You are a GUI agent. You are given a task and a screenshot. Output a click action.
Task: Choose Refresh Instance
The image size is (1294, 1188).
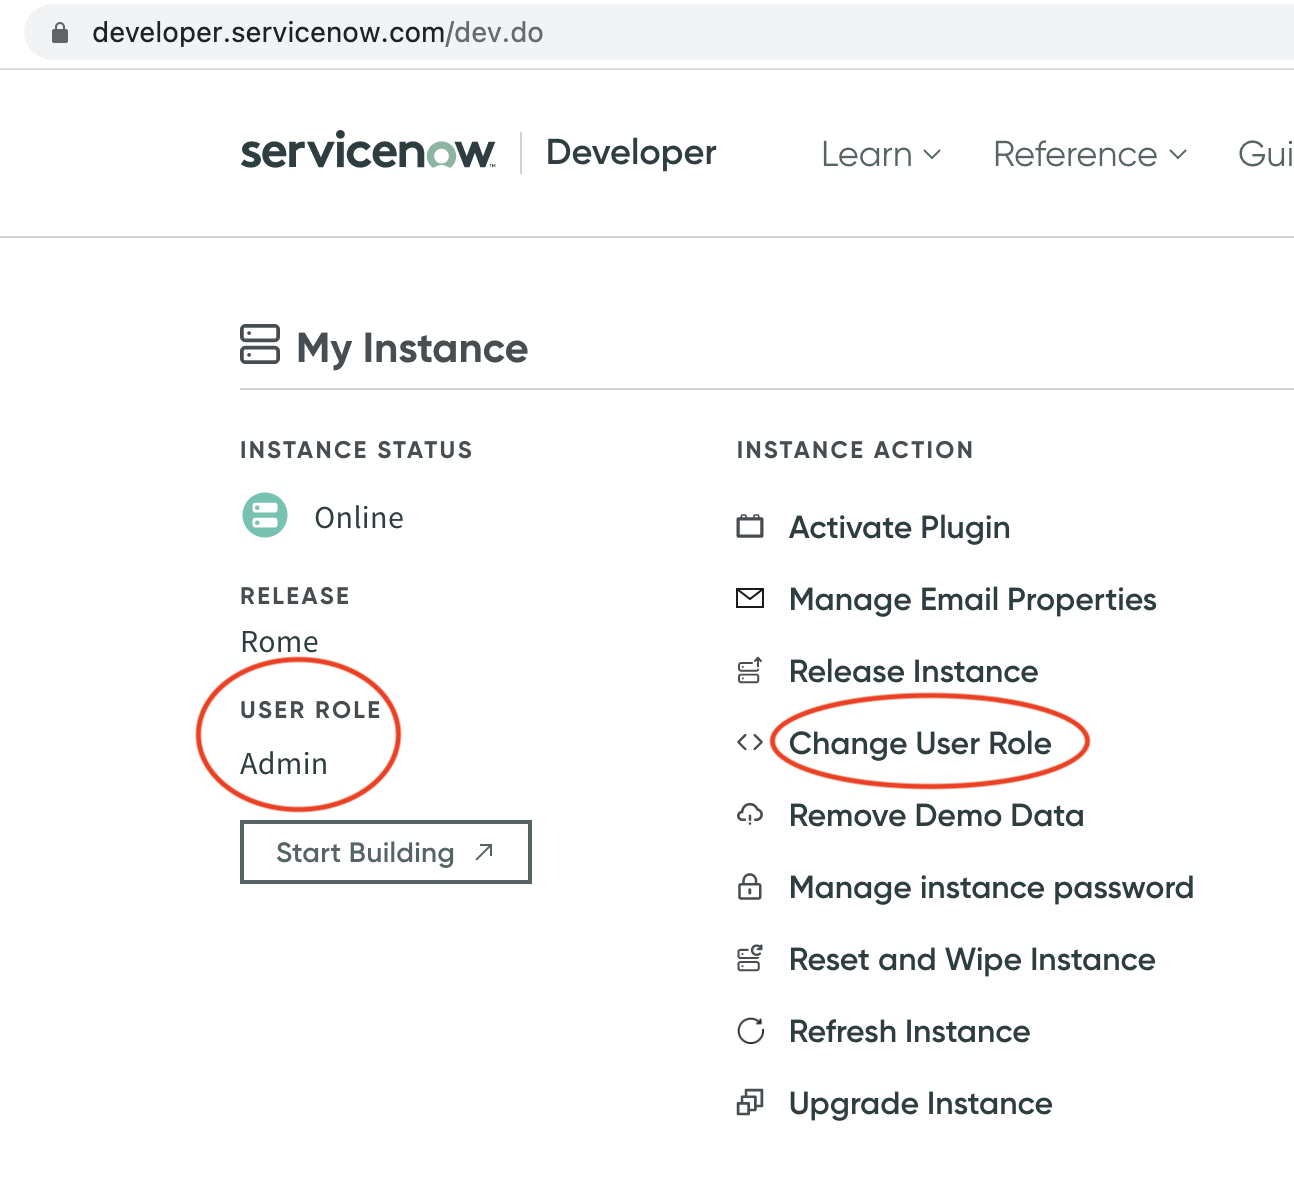[x=909, y=1031]
